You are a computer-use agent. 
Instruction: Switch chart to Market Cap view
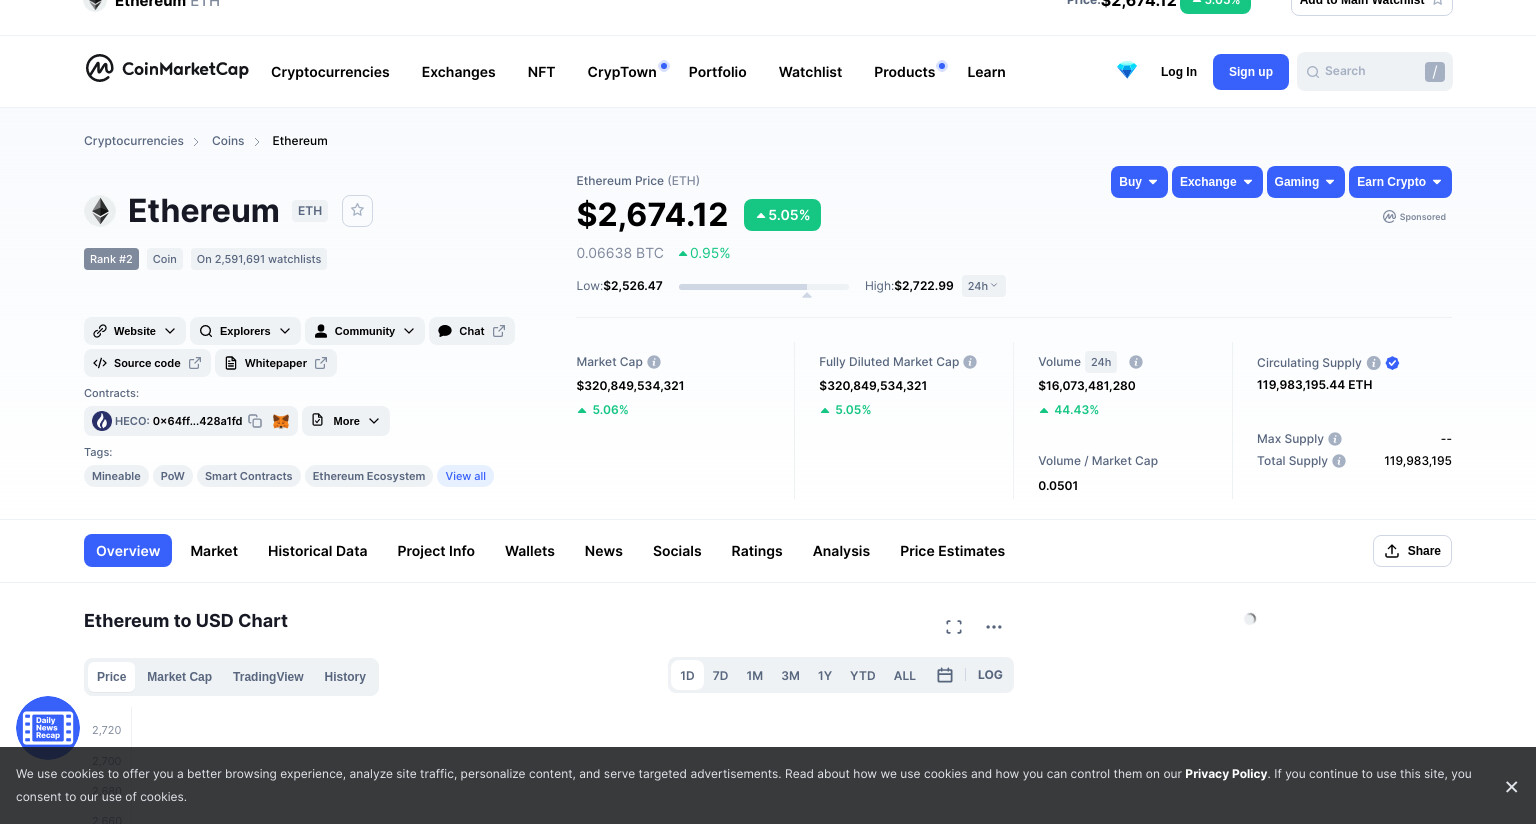coord(179,677)
